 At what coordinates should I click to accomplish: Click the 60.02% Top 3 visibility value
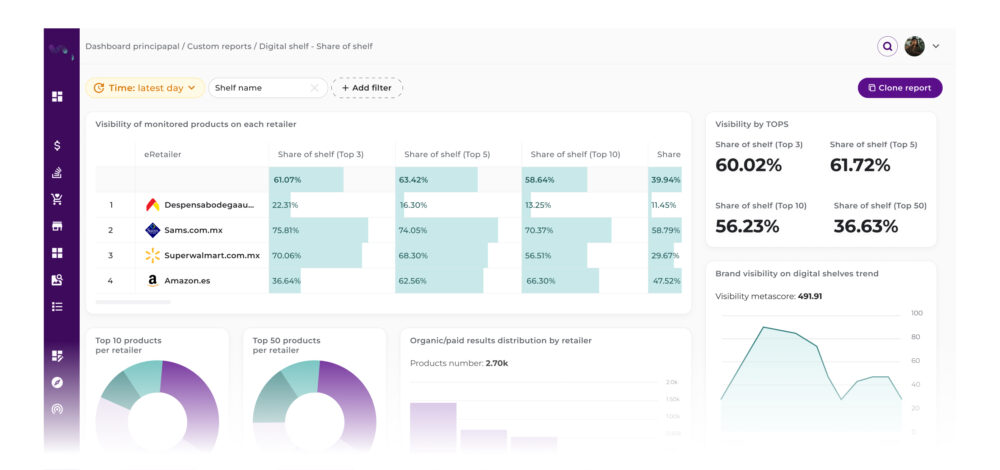click(748, 165)
